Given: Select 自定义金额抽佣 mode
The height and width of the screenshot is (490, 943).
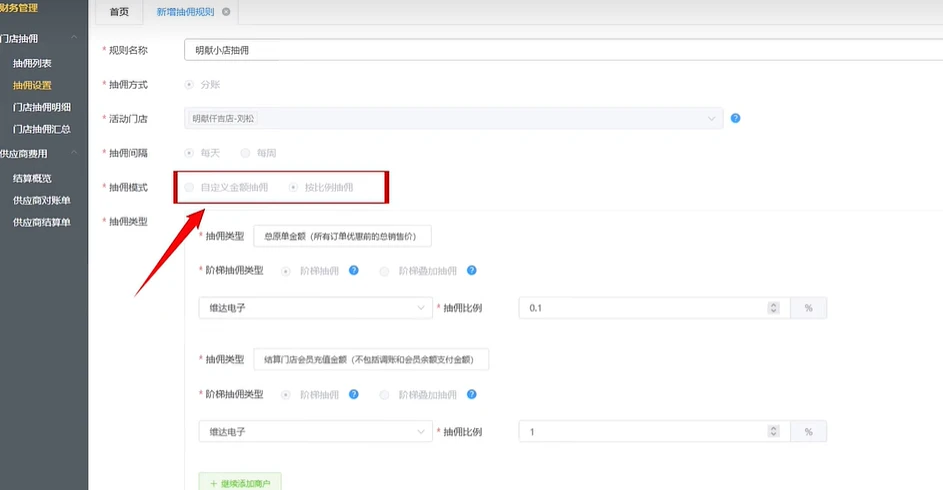Looking at the screenshot, I should tap(189, 188).
